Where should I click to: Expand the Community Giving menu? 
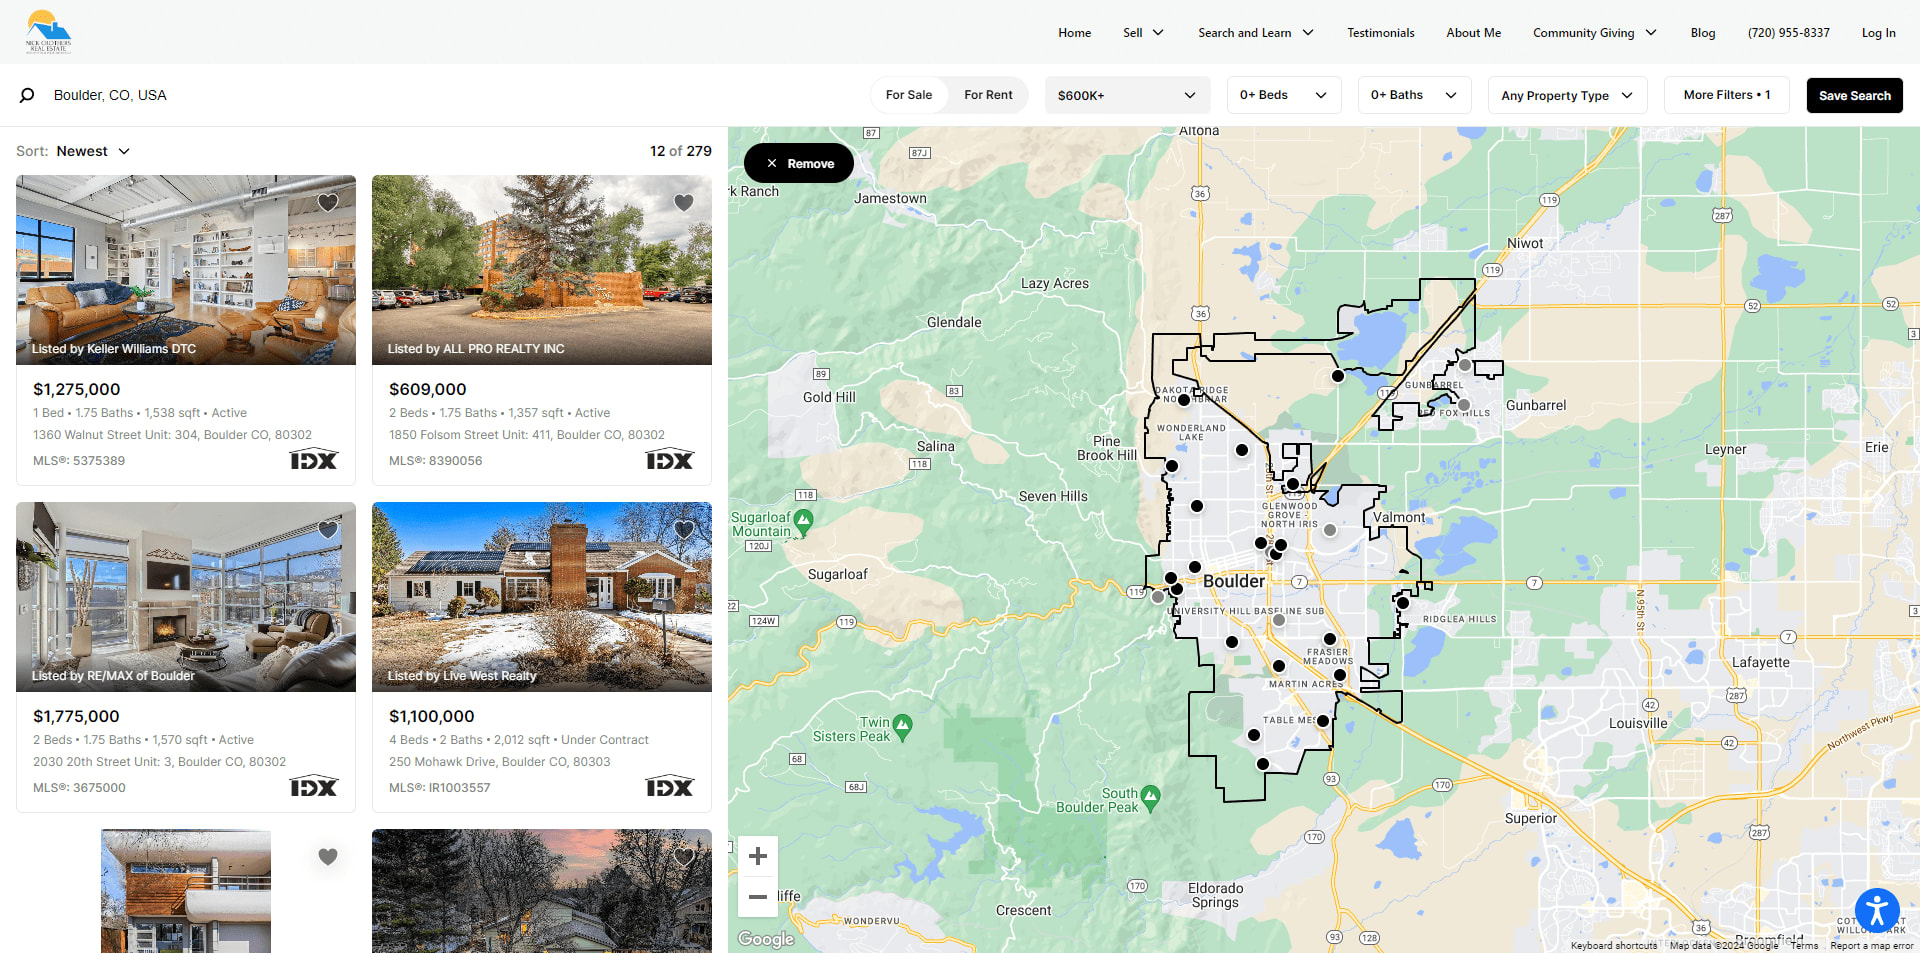pos(1595,33)
